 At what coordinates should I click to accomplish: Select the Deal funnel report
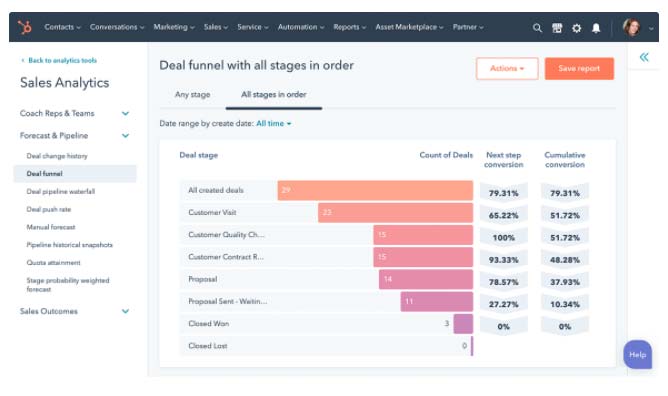pyautogui.click(x=75, y=174)
